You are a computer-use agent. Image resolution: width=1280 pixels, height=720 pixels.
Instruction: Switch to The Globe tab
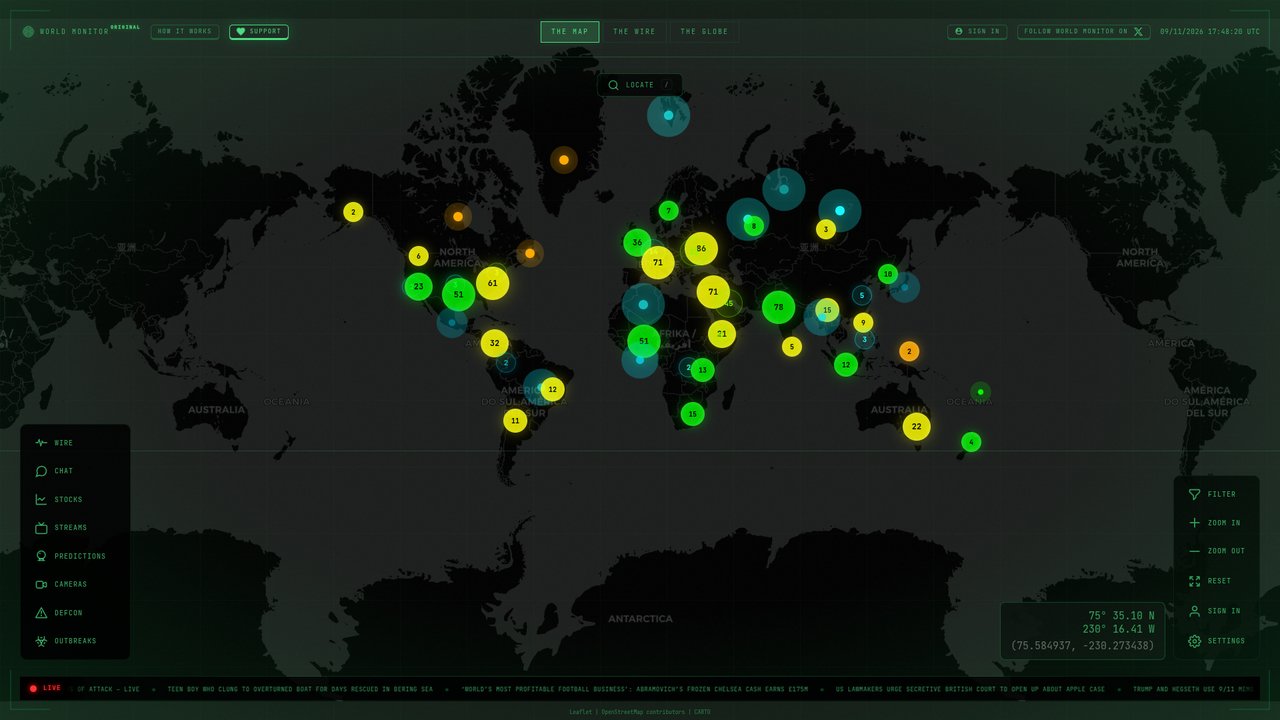coord(704,32)
